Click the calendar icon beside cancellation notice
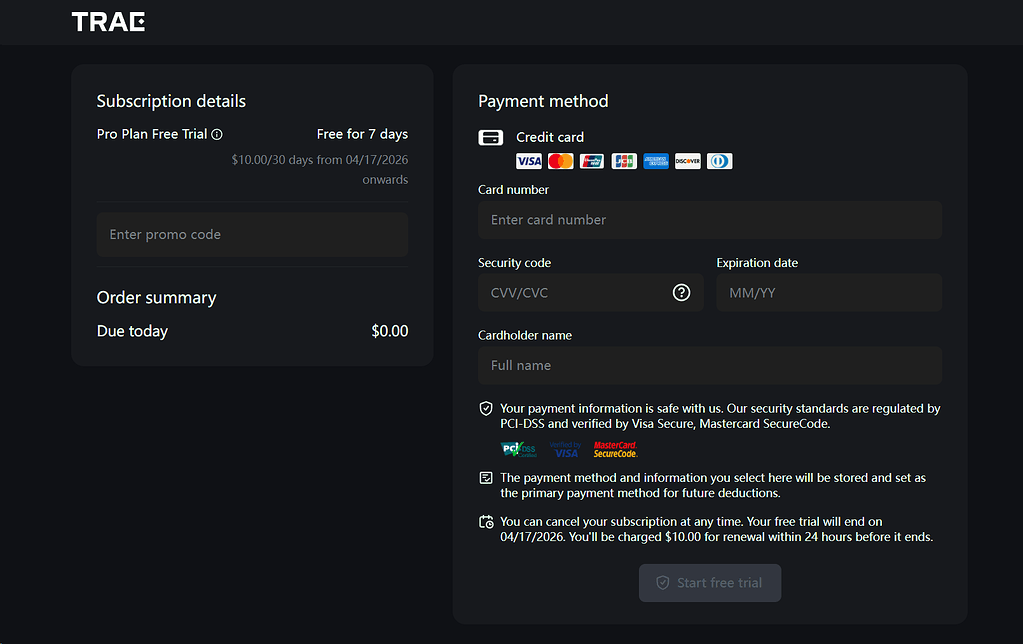Screen dimensions: 1023x644 pyautogui.click(x=486, y=522)
